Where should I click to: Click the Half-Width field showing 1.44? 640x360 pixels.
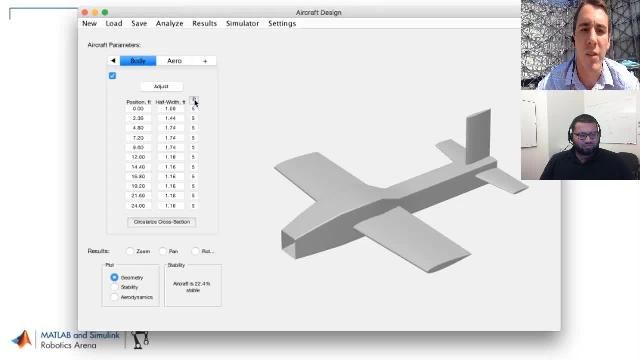170,118
